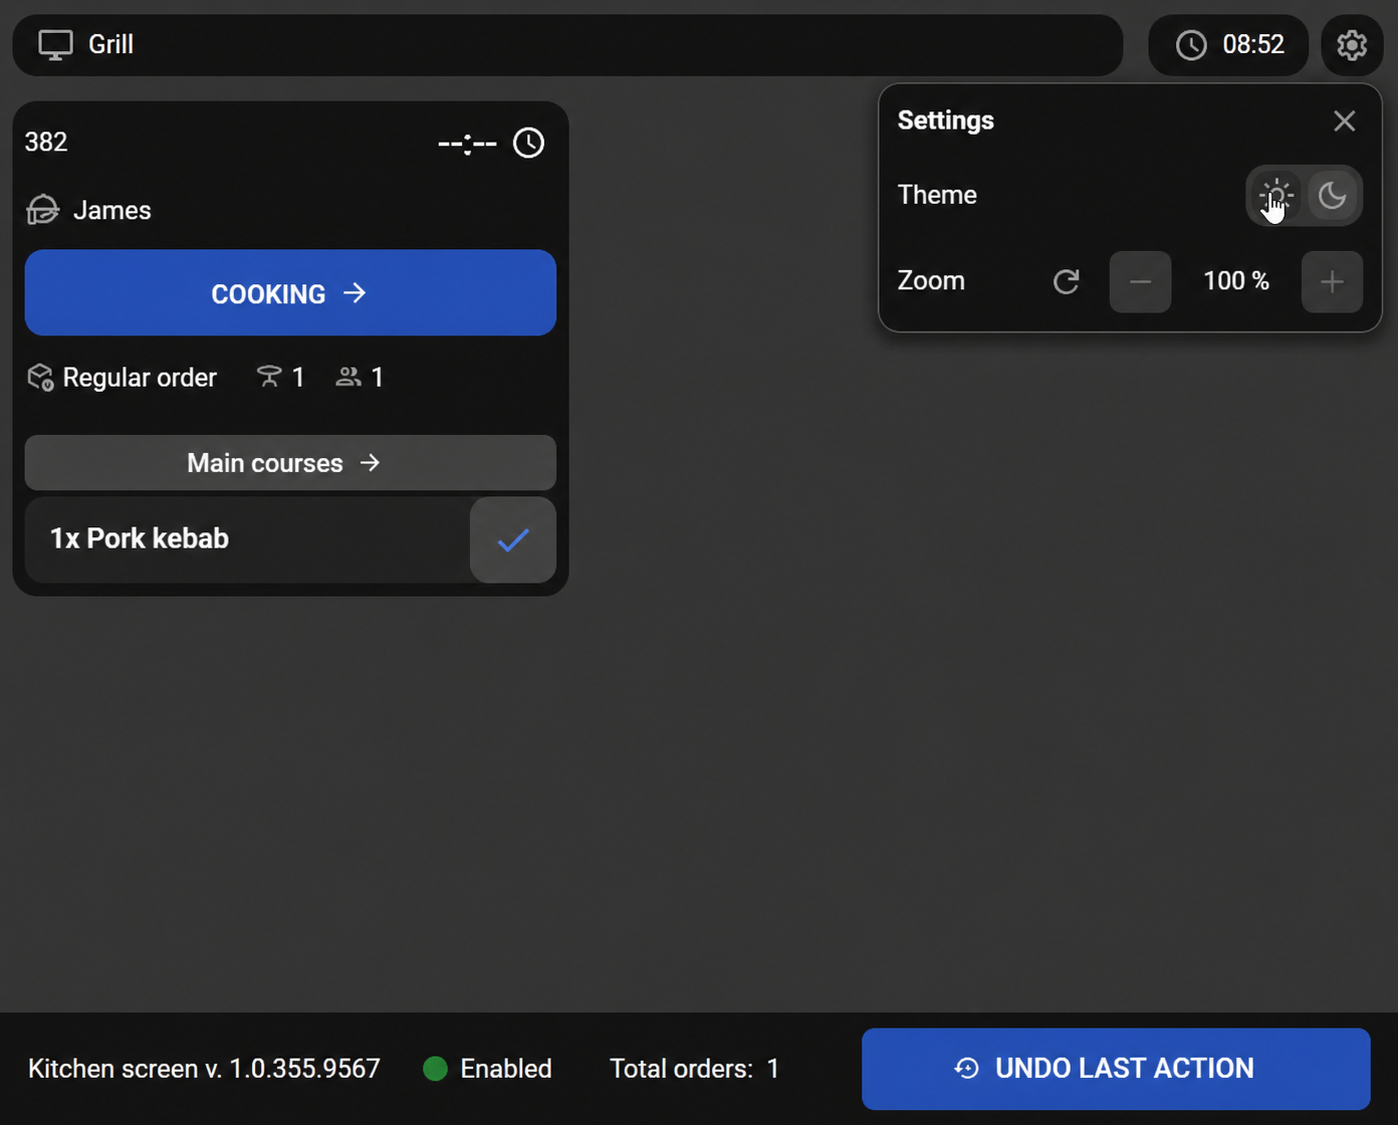Advance order 382 from COOKING status

290,293
